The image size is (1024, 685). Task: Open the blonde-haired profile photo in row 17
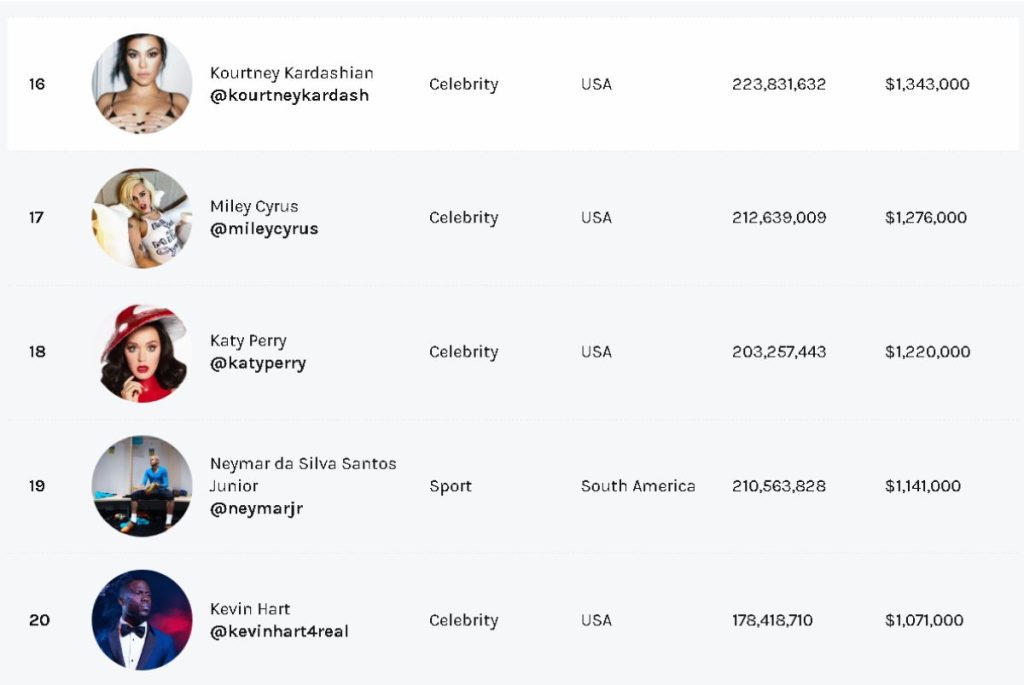pyautogui.click(x=142, y=218)
